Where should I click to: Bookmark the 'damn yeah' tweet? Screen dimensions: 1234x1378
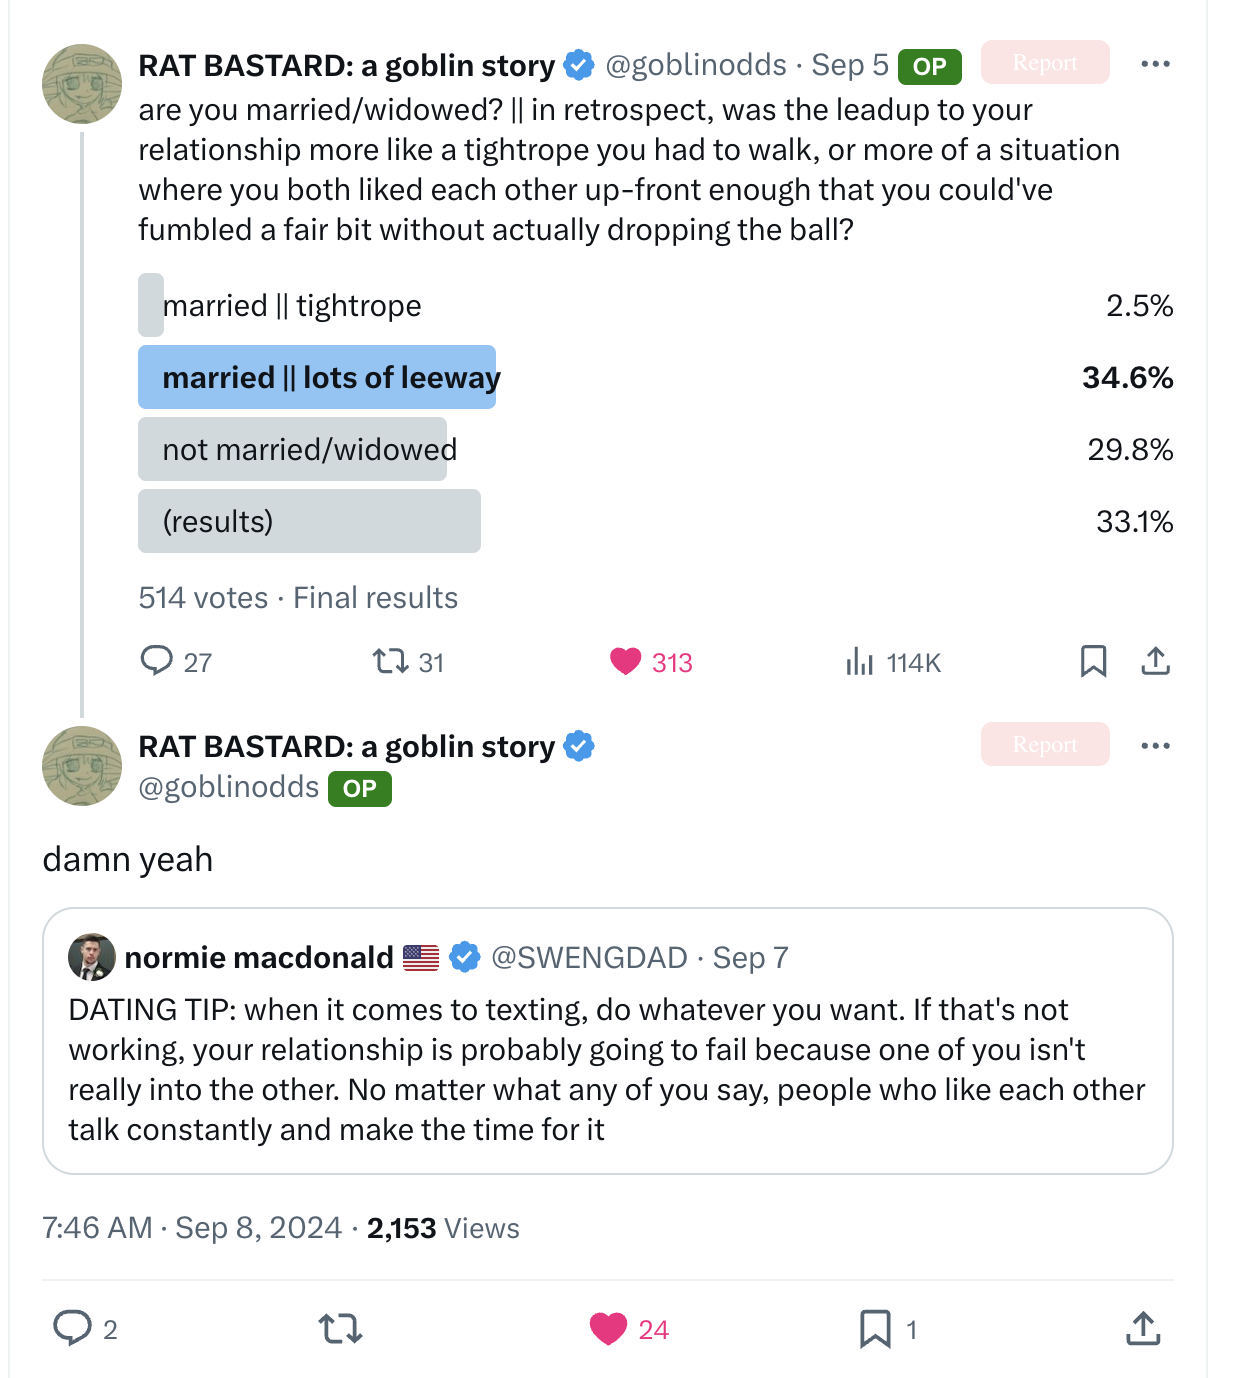875,1328
